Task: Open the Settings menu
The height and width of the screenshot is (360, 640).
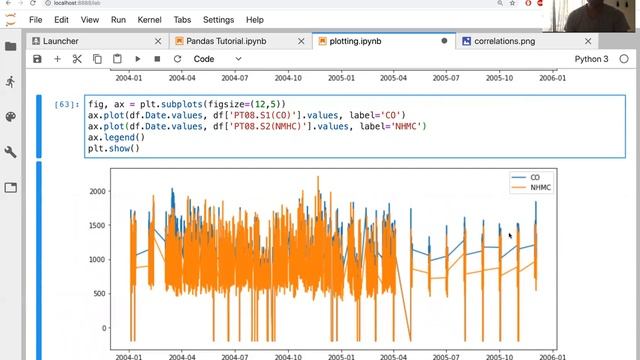Action: [218, 20]
